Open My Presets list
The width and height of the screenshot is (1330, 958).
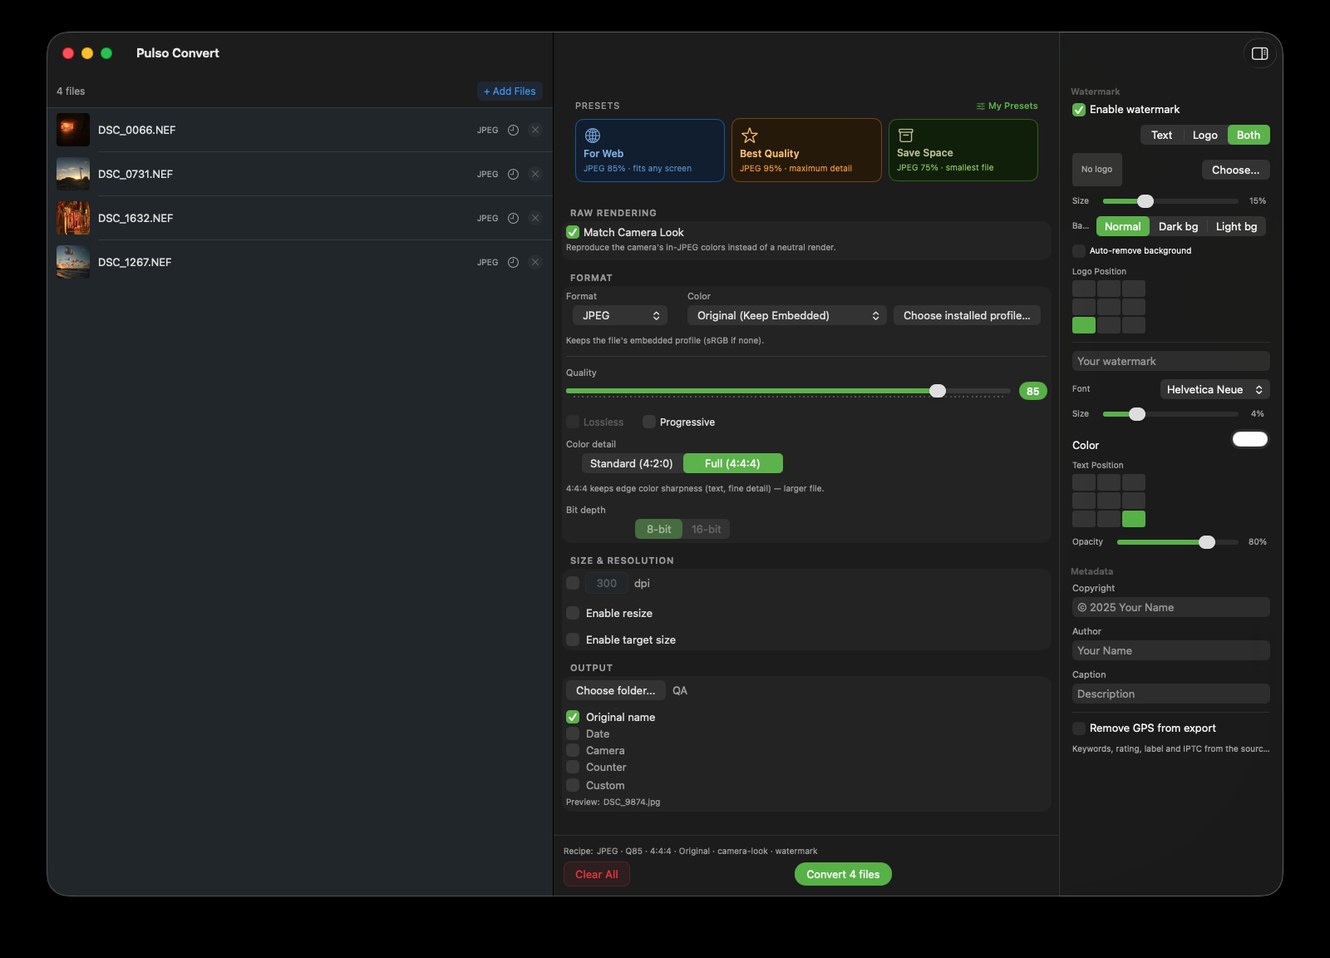tap(1007, 106)
